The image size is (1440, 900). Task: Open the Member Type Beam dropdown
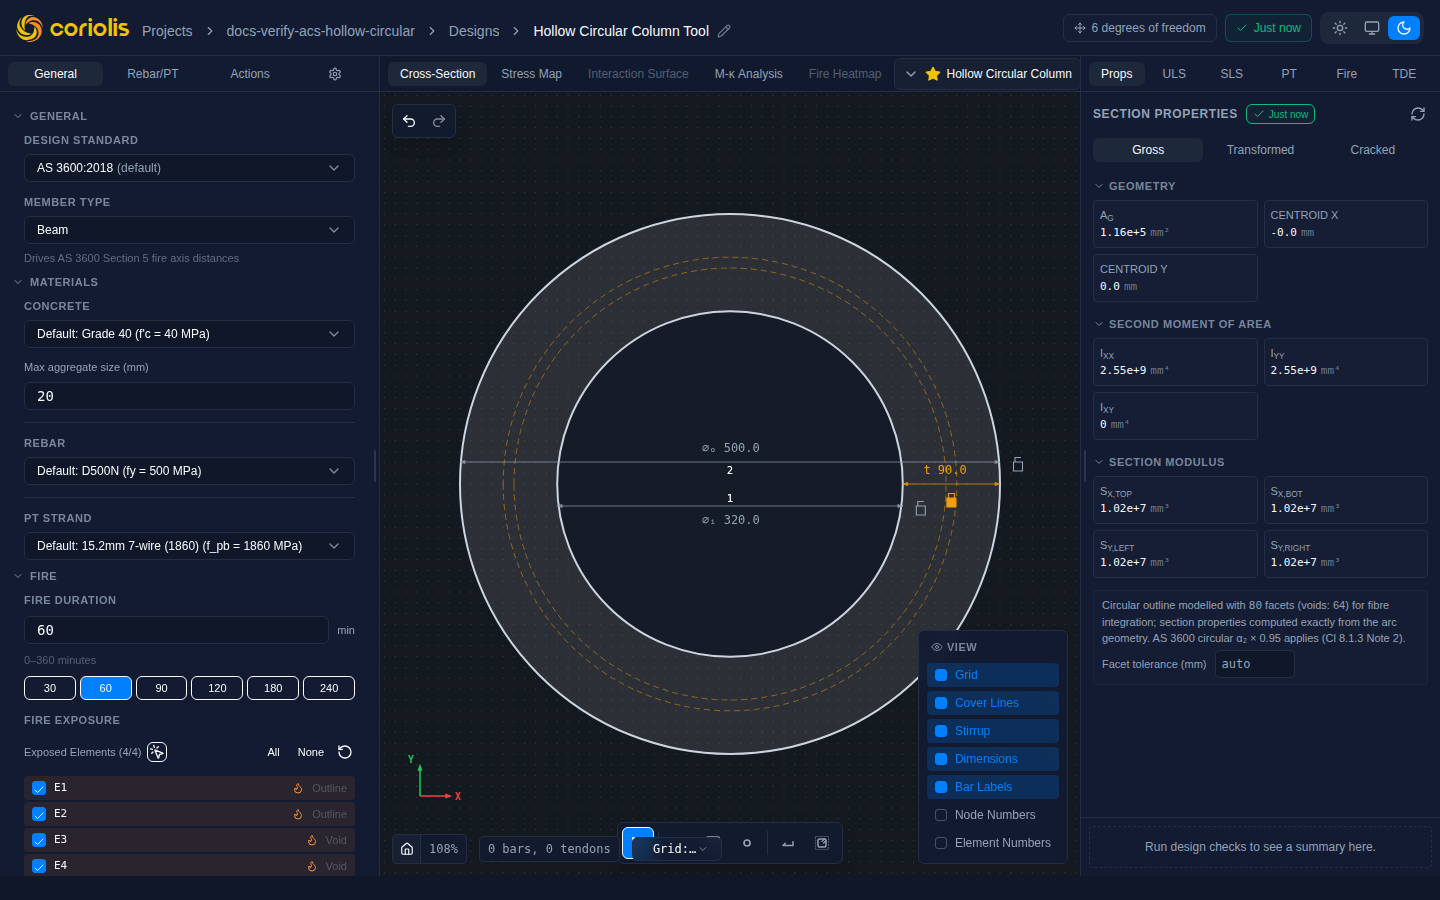[189, 230]
